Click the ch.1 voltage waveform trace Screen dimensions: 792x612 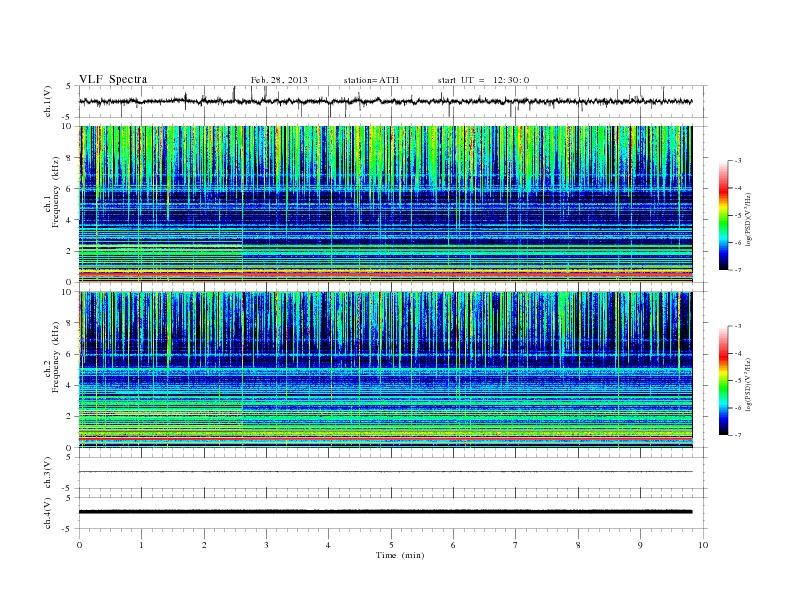coord(385,101)
